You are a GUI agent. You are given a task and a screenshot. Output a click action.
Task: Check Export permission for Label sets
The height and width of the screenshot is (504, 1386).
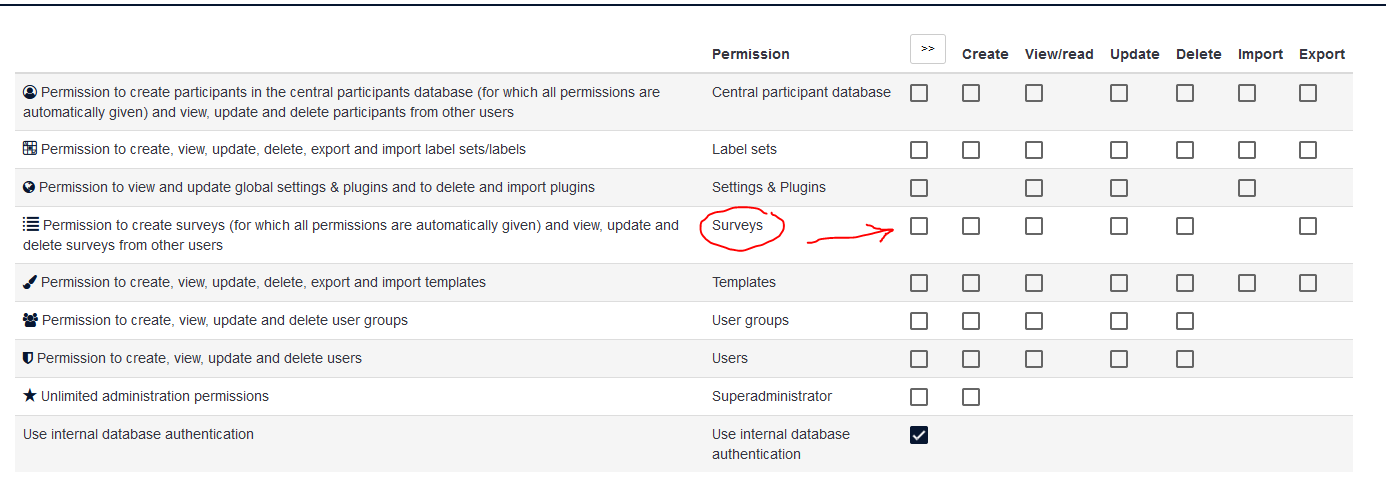click(x=1308, y=150)
